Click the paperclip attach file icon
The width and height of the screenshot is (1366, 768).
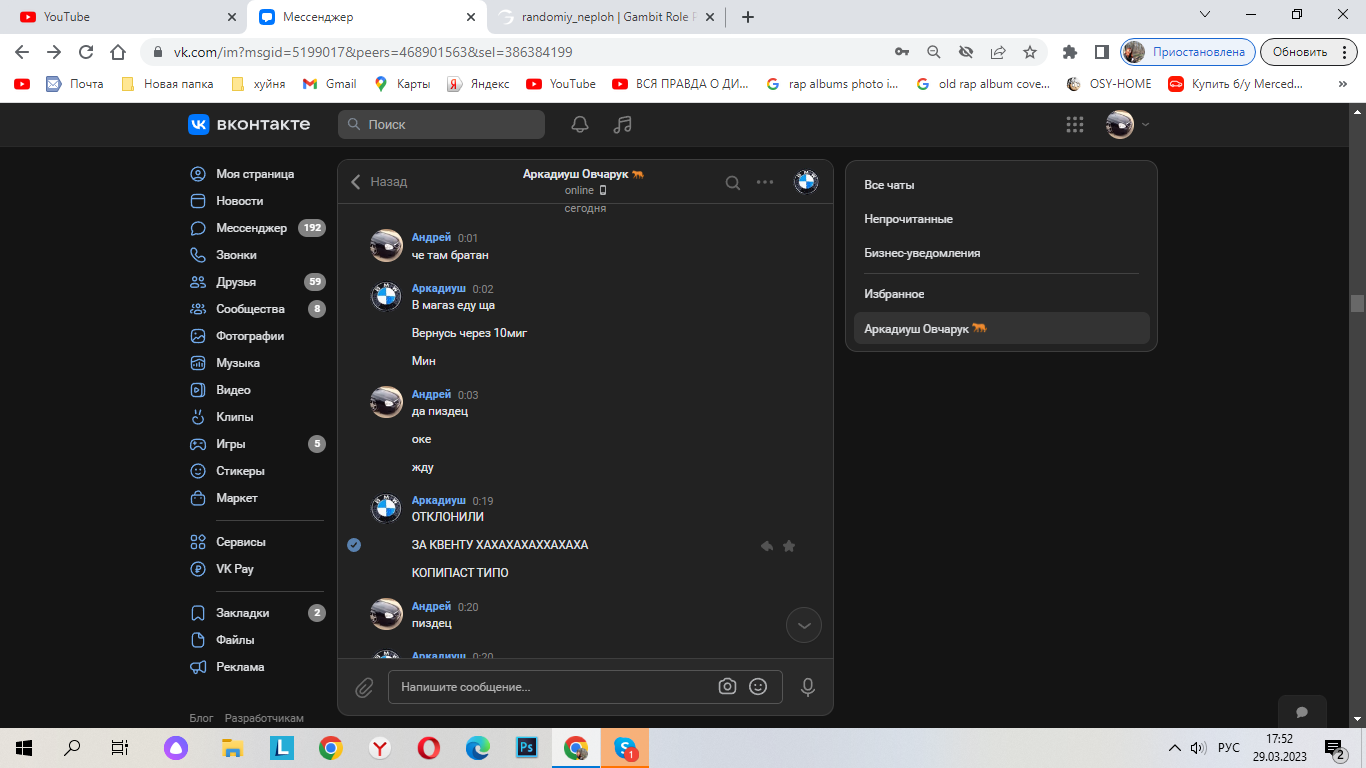click(364, 687)
